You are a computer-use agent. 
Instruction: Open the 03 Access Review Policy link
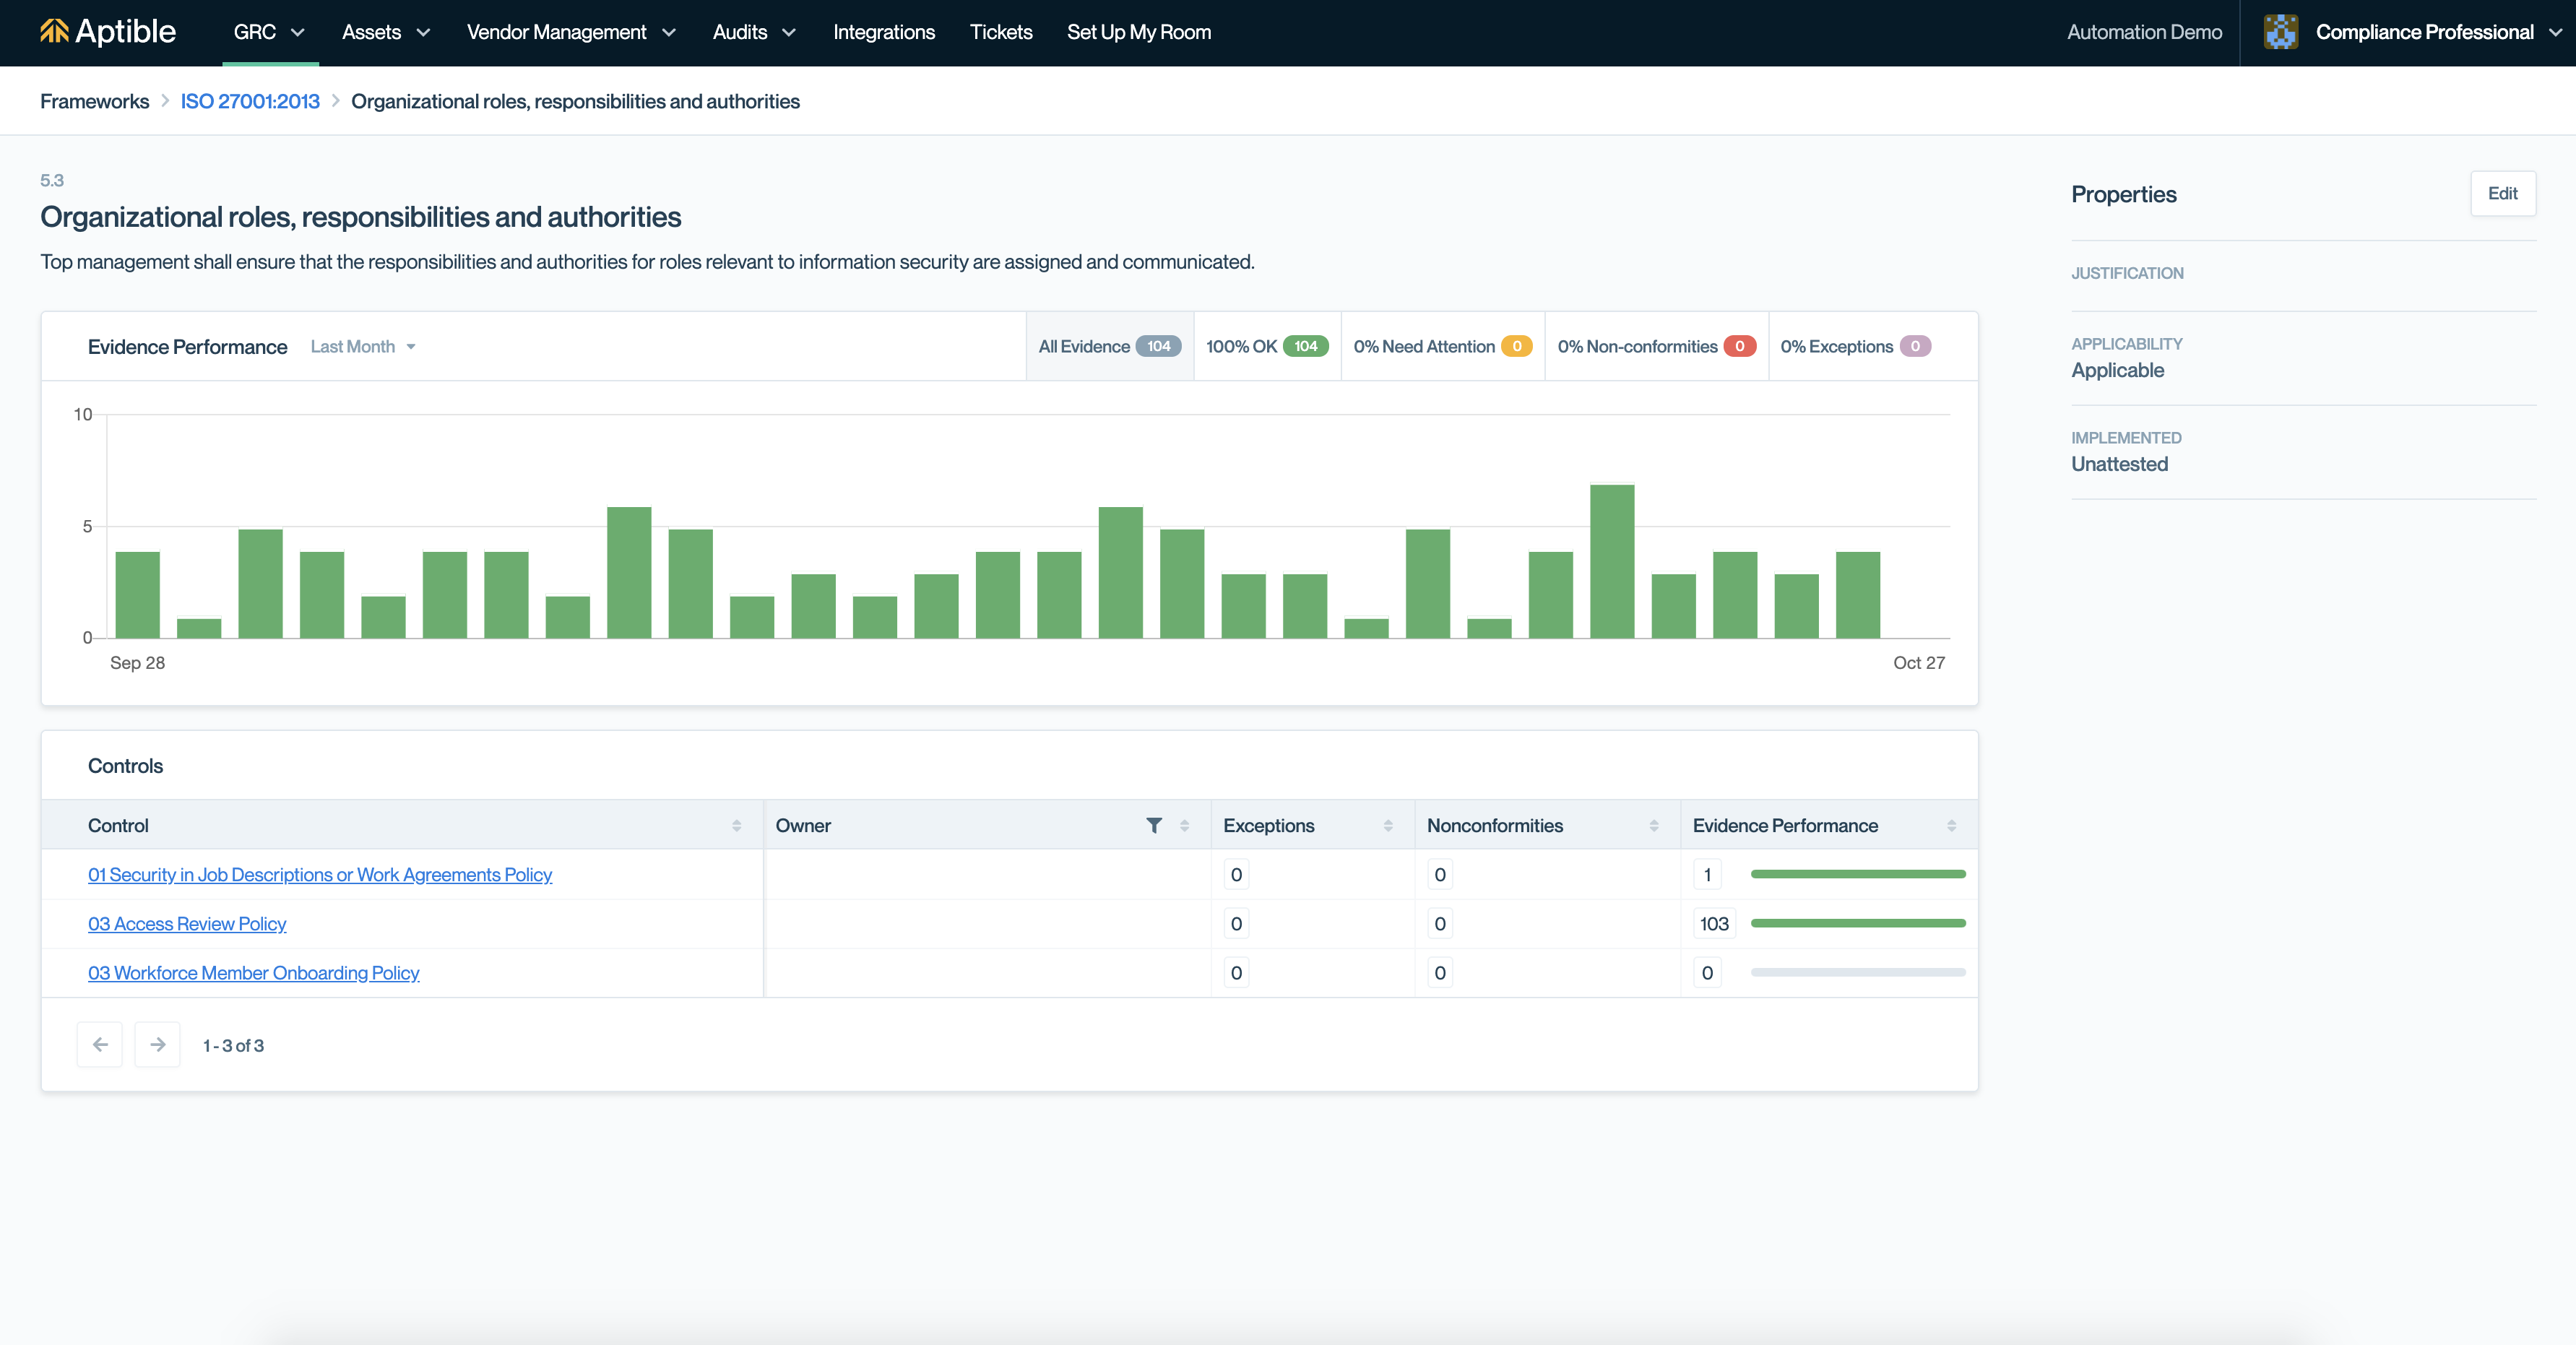[x=187, y=924]
